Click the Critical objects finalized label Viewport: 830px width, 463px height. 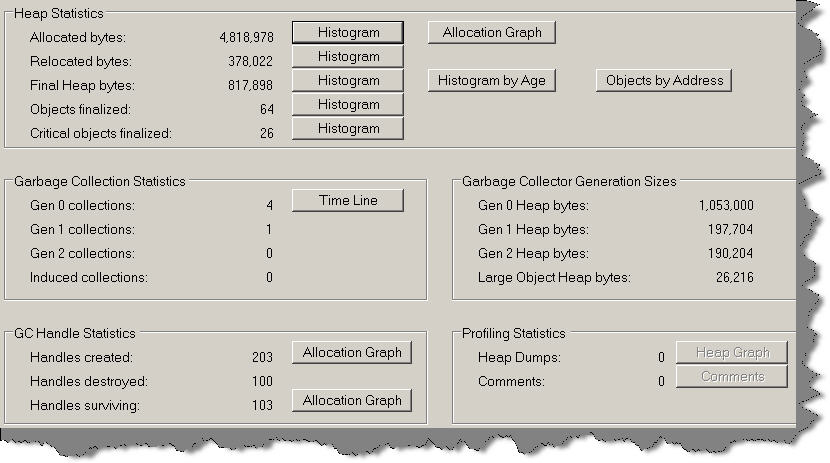tap(101, 133)
